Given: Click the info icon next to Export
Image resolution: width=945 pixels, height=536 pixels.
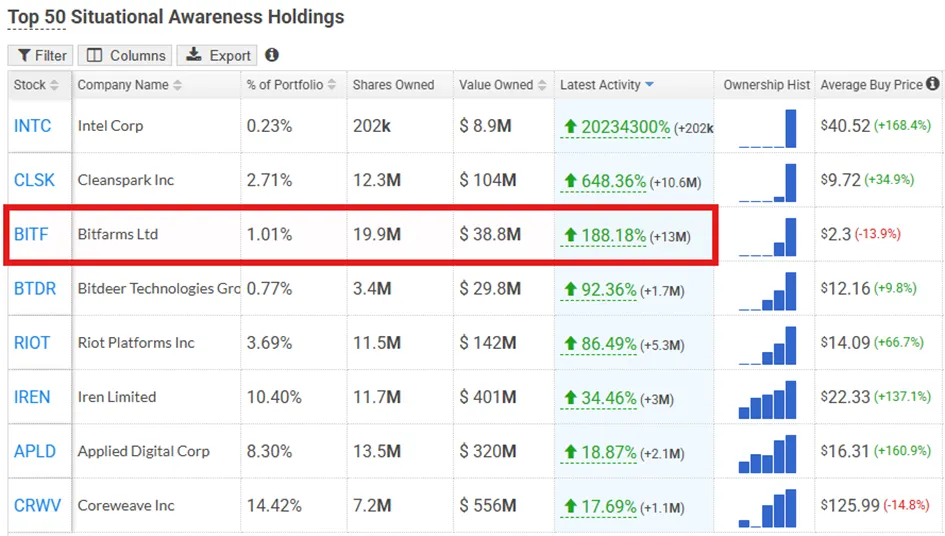Looking at the screenshot, I should point(272,55).
